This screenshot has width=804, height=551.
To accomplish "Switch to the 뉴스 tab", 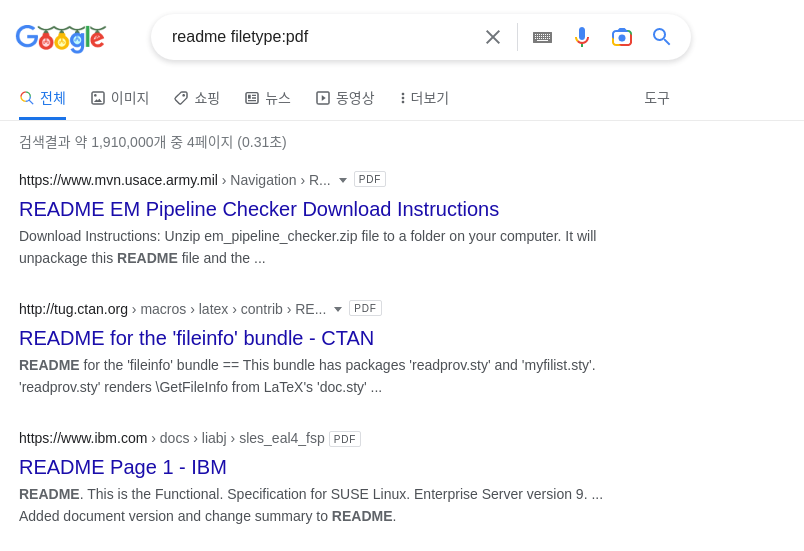I will click(x=268, y=98).
